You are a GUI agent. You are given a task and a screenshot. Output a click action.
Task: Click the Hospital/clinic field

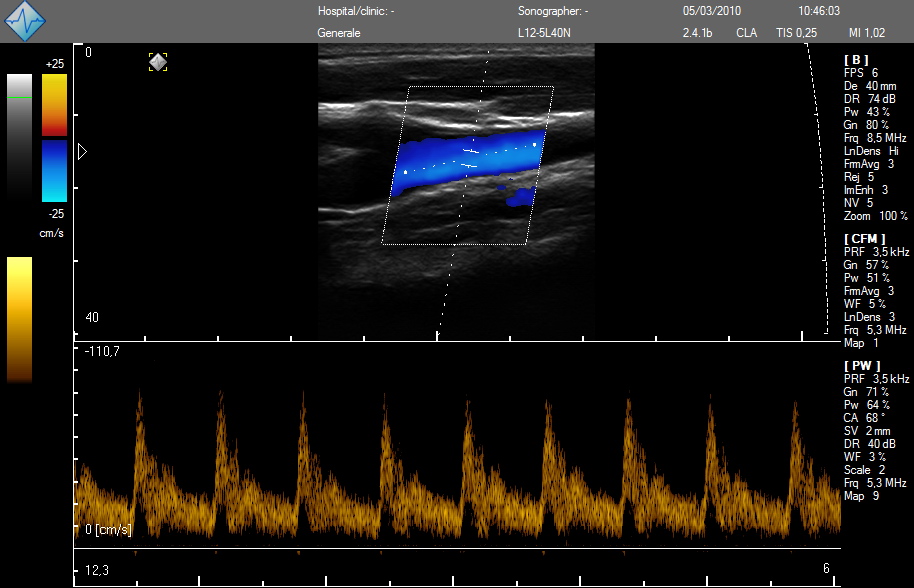[x=356, y=12]
